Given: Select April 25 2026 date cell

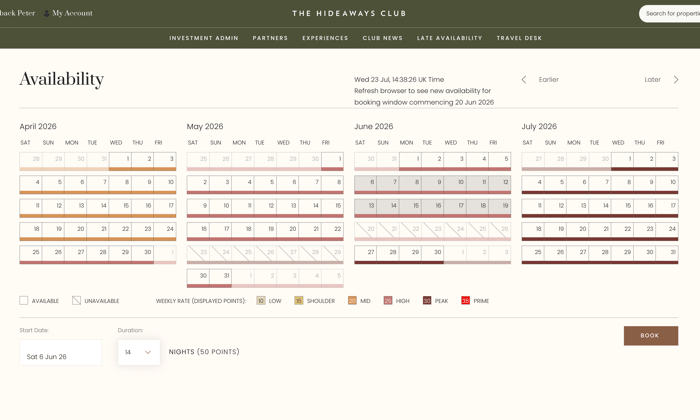Looking at the screenshot, I should click(x=31, y=253).
